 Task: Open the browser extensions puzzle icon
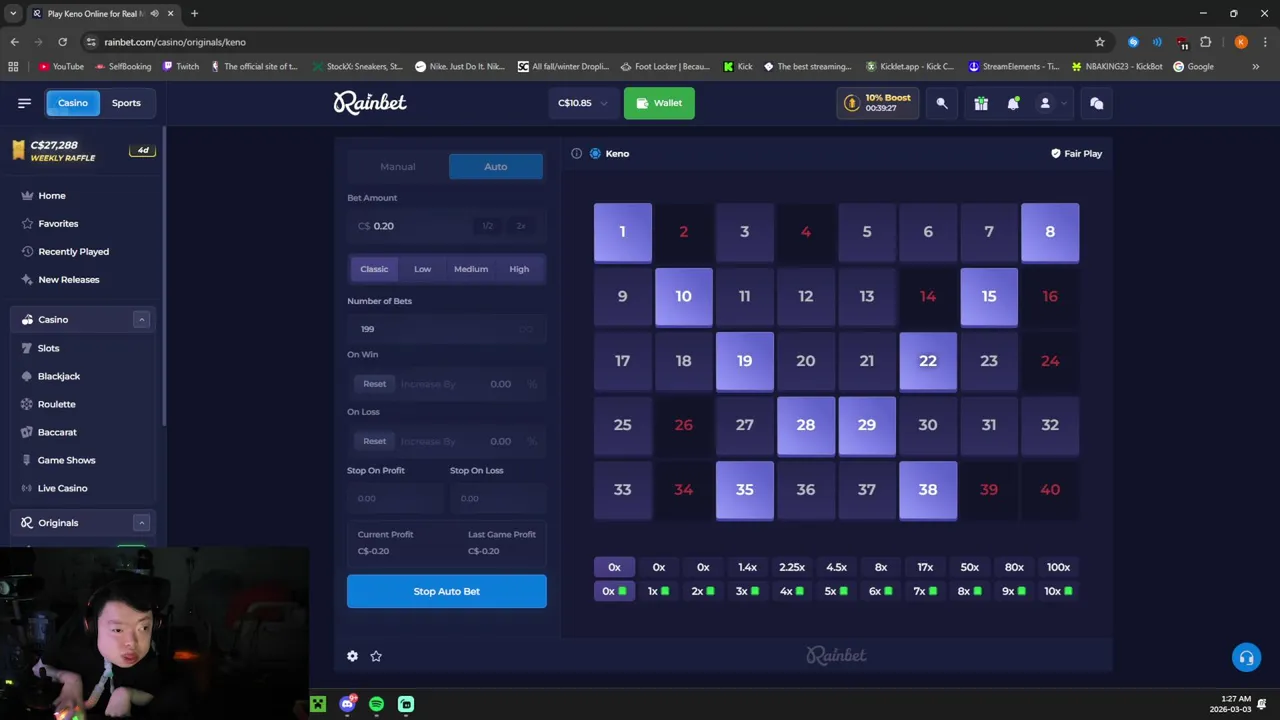(1205, 42)
